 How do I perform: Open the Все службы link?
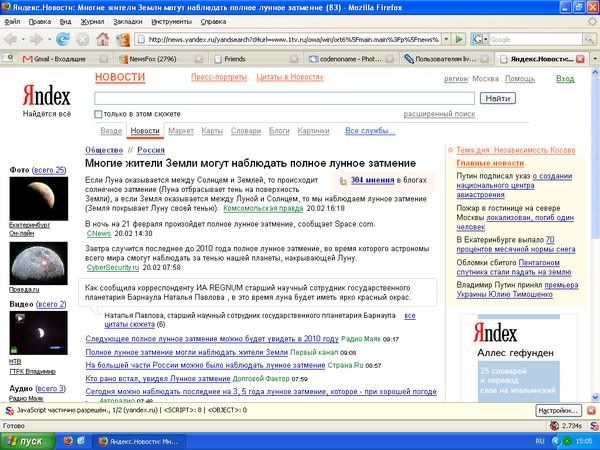[x=370, y=130]
